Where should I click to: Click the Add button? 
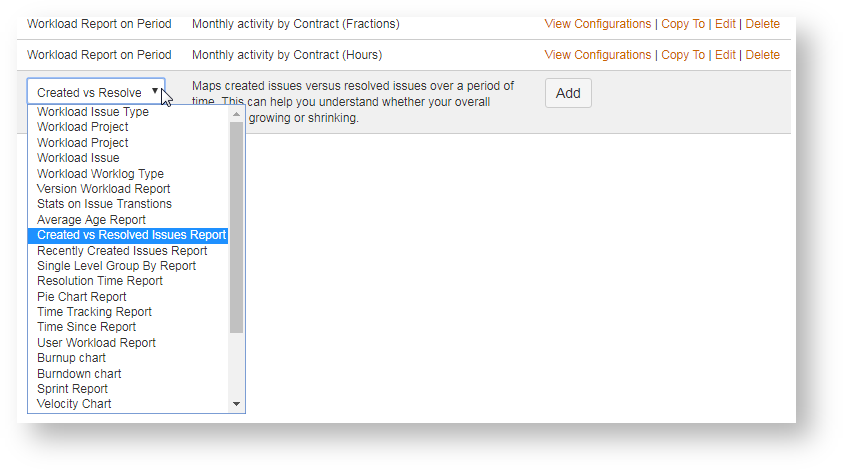(x=568, y=93)
